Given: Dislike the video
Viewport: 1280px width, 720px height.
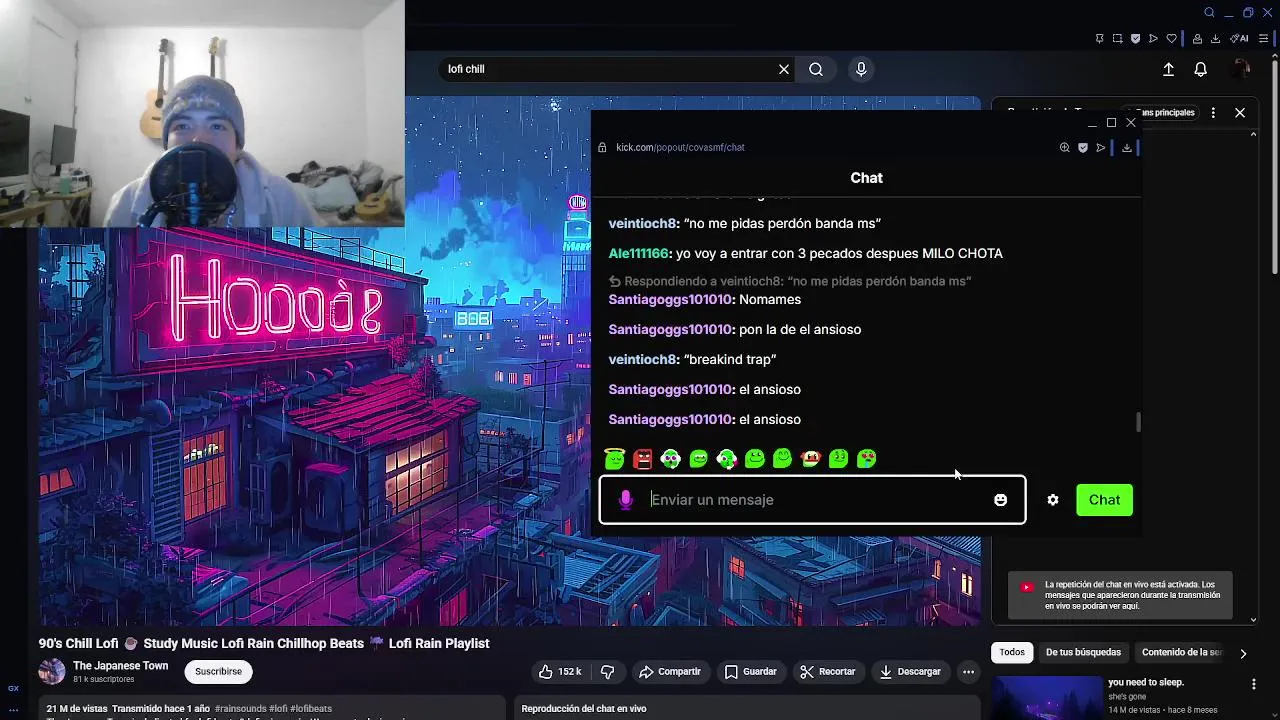Looking at the screenshot, I should (607, 672).
